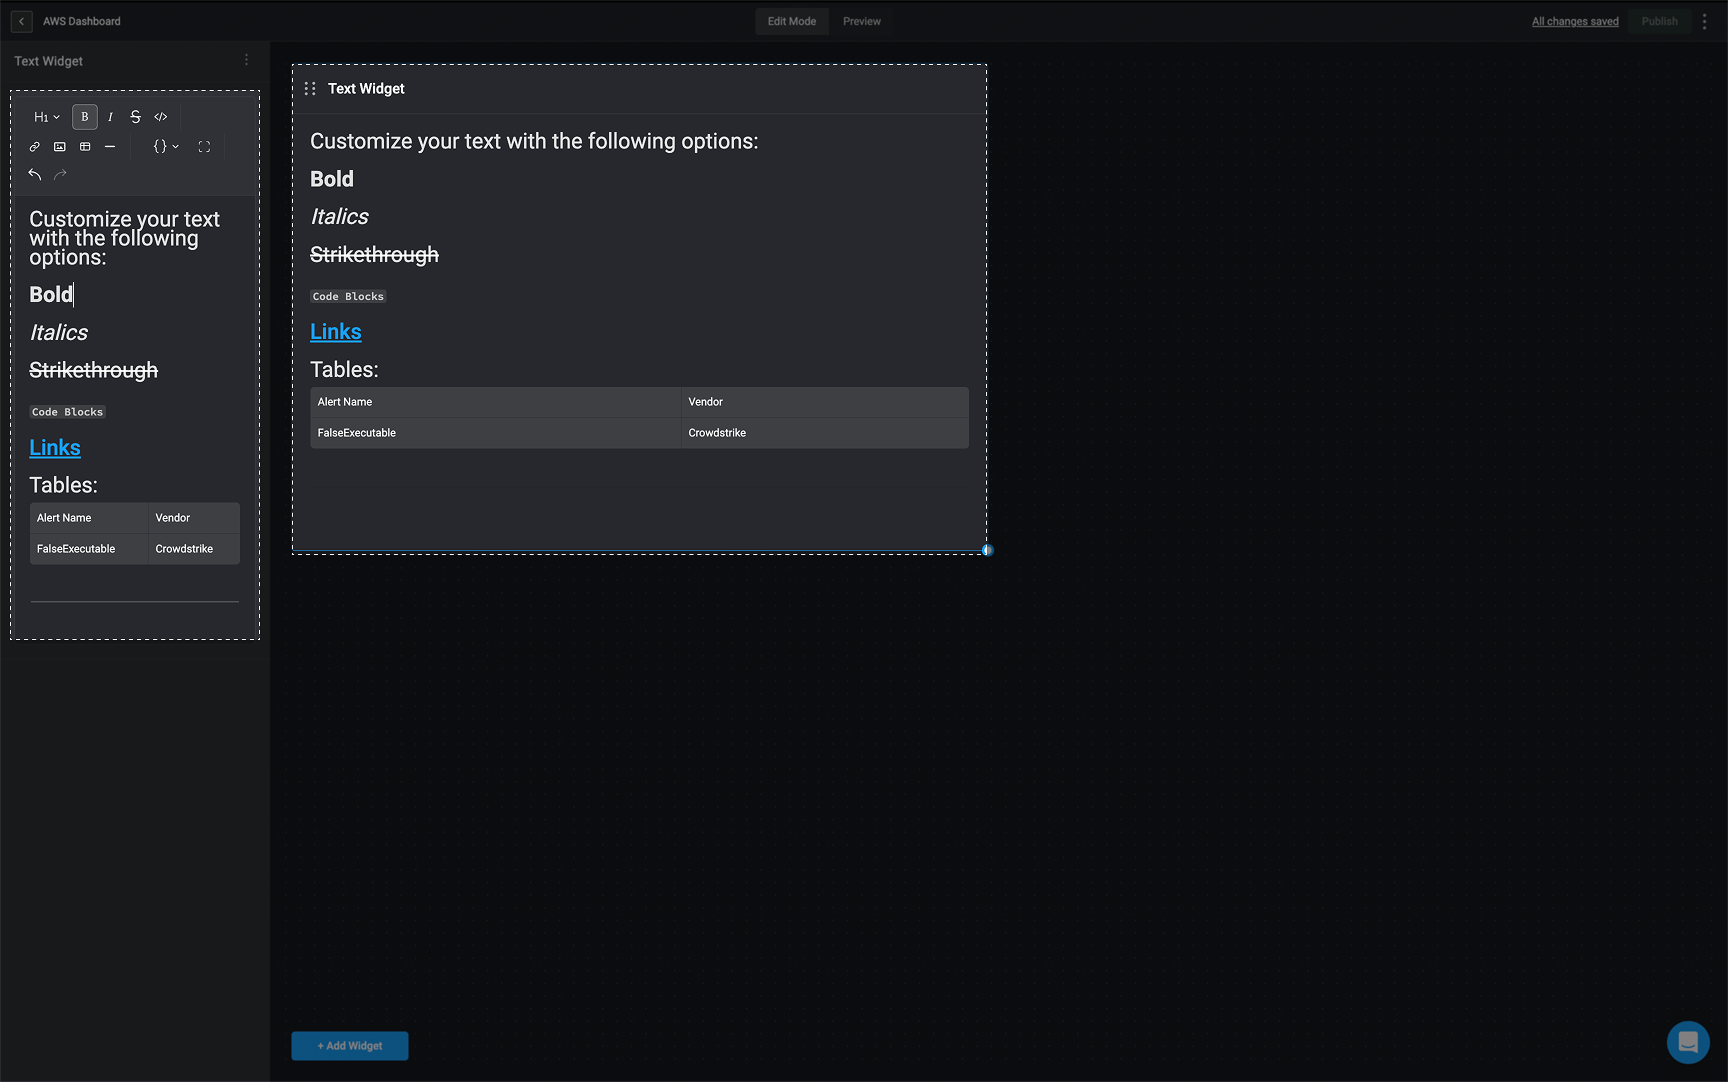The image size is (1728, 1082).
Task: Click the Tables: heading in the editor
Action: pyautogui.click(x=64, y=486)
